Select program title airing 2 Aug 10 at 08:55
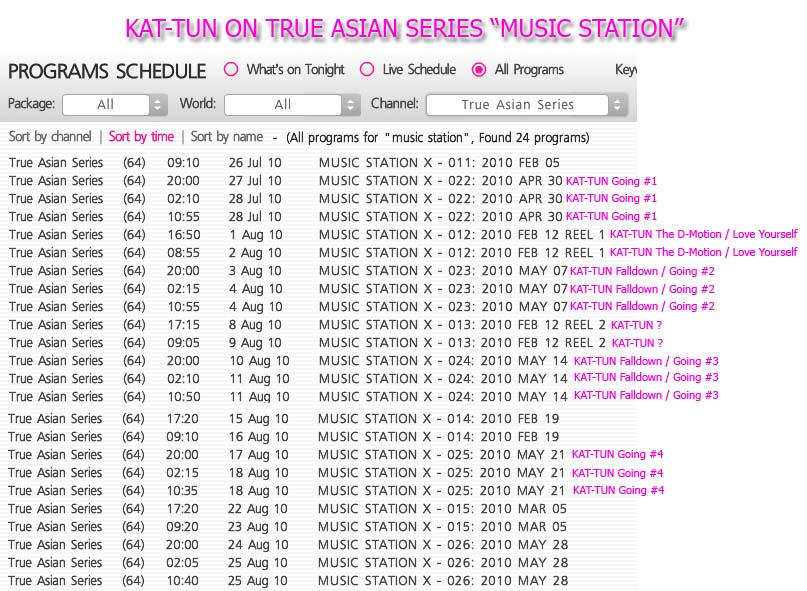This screenshot has height=591, width=807. pyautogui.click(x=462, y=253)
